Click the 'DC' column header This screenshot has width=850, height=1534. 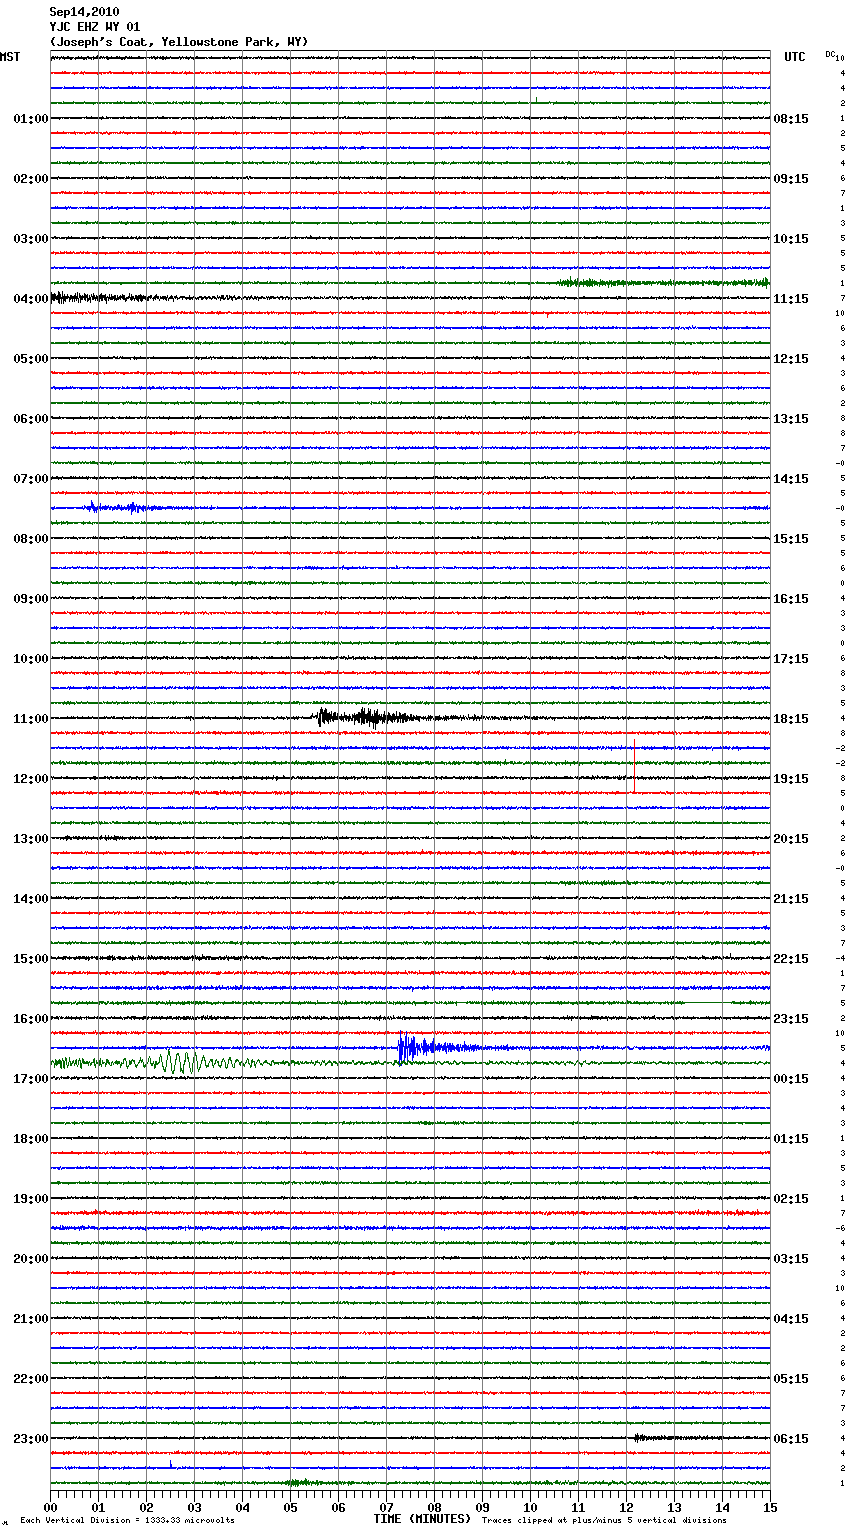[x=830, y=54]
